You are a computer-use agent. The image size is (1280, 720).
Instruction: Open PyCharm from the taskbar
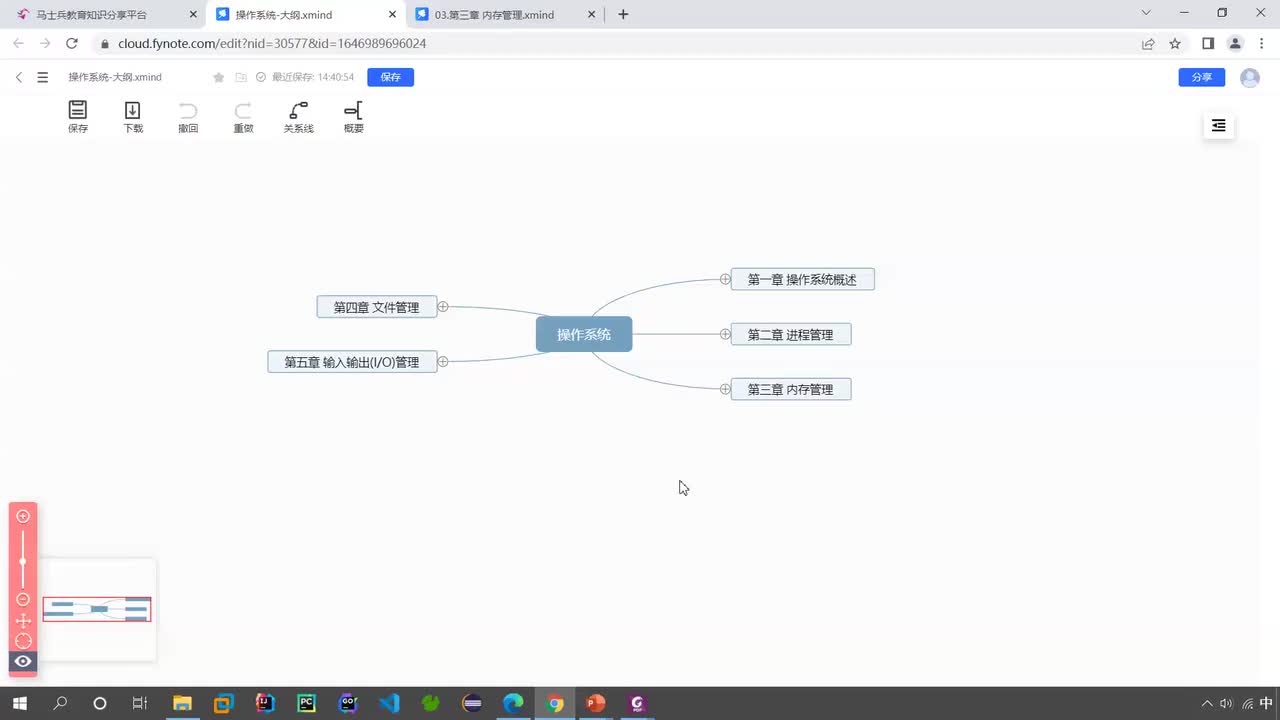tap(306, 703)
